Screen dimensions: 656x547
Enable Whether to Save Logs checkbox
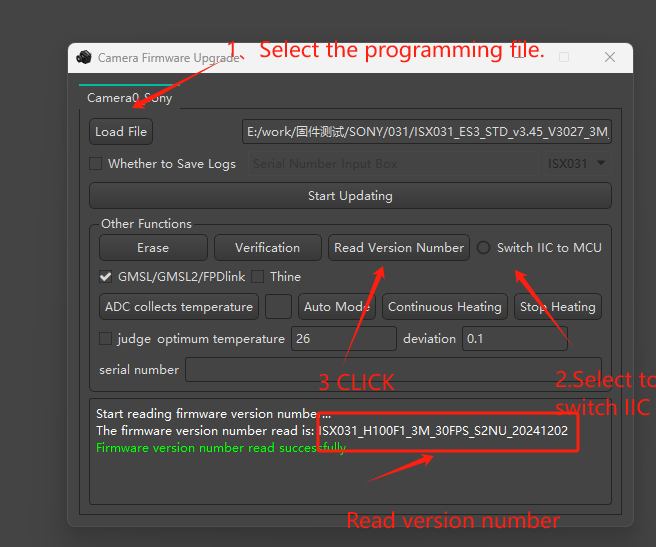point(95,164)
